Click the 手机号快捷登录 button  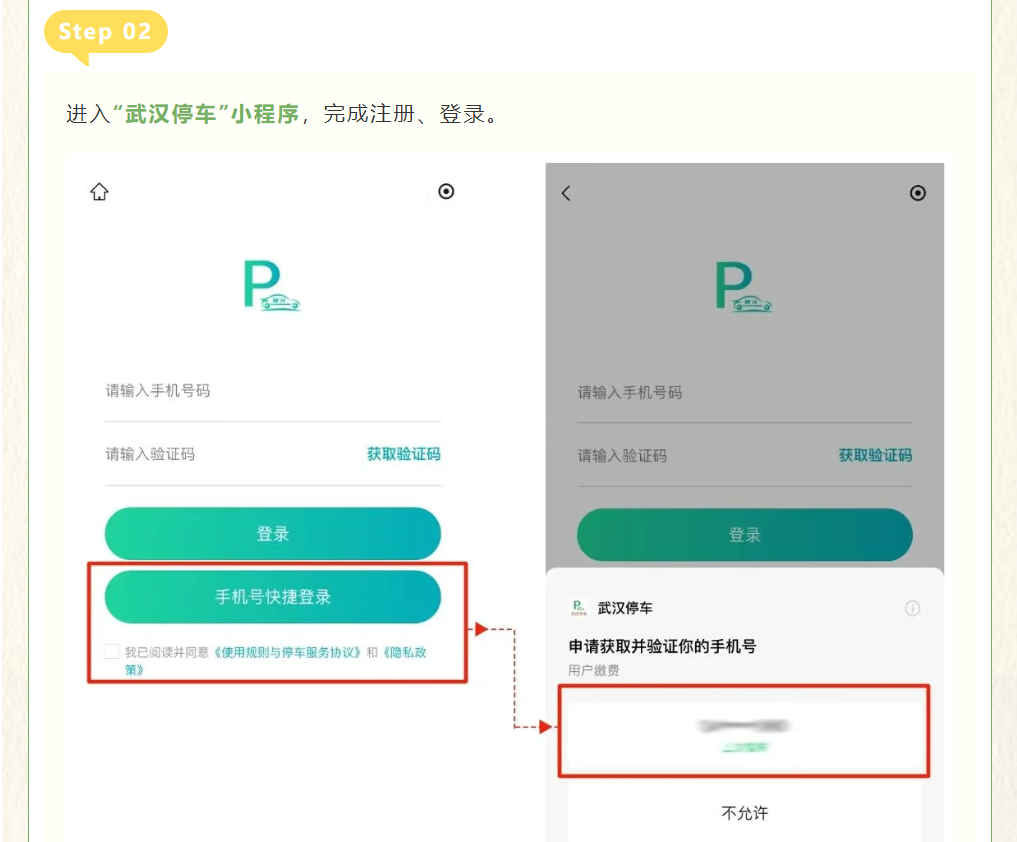pos(273,597)
